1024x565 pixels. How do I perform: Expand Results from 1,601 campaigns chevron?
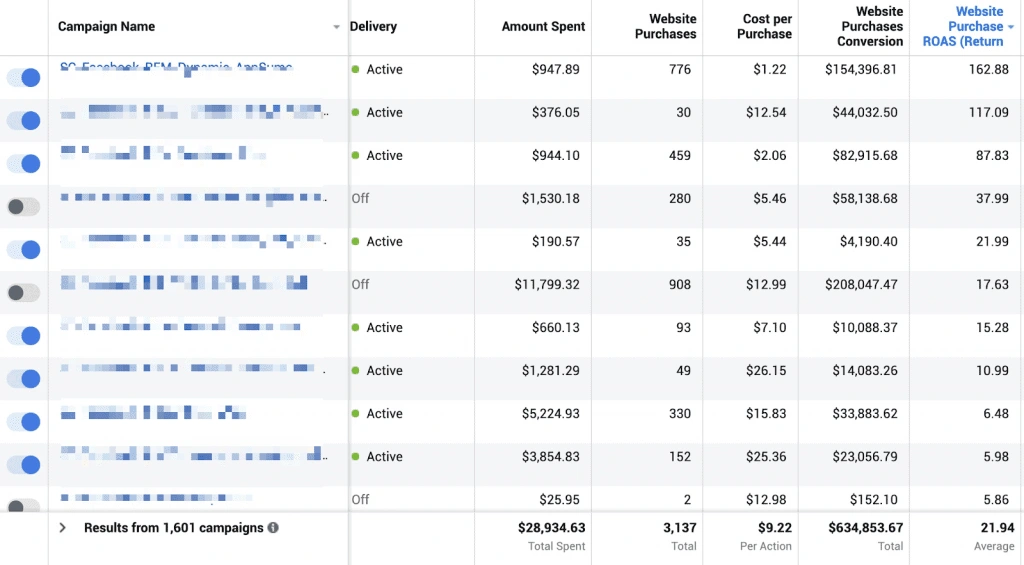(x=63, y=528)
